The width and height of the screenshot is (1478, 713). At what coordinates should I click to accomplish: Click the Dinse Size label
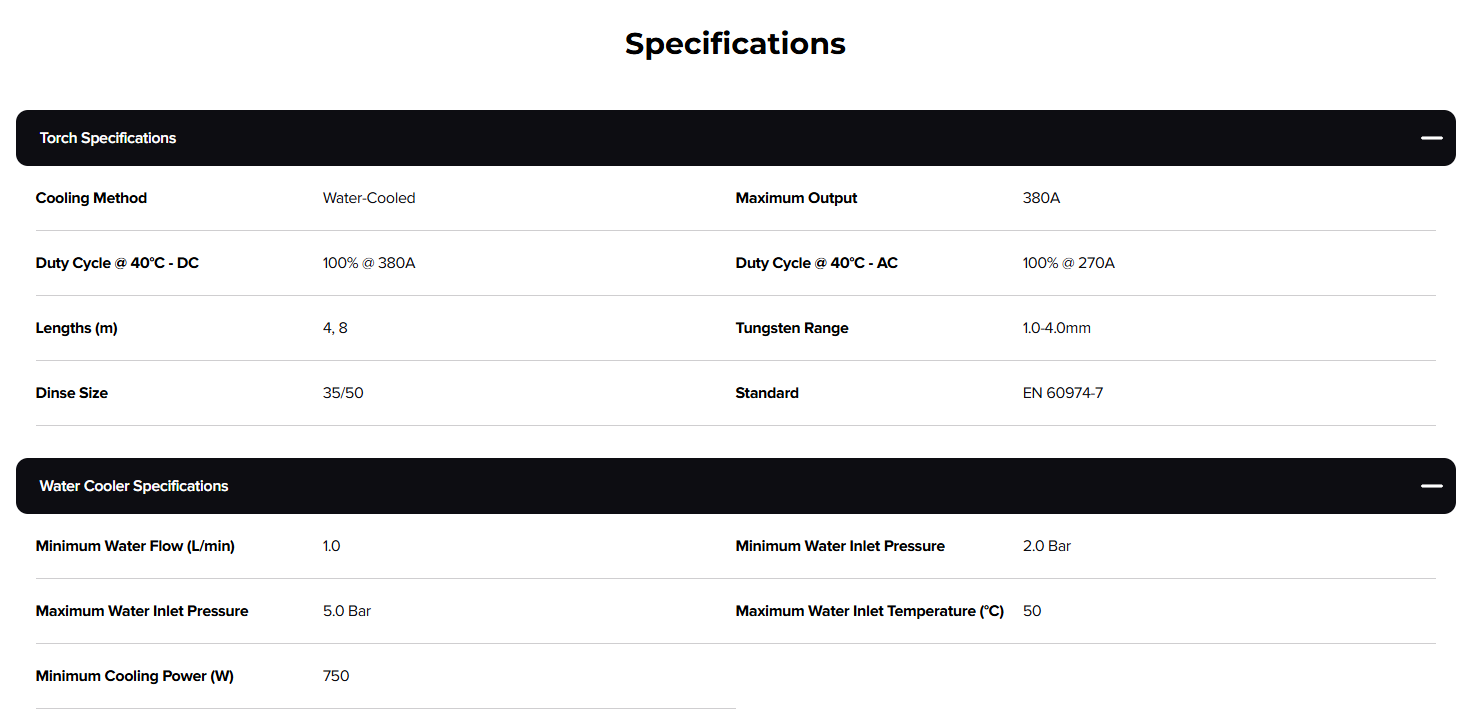tap(71, 393)
